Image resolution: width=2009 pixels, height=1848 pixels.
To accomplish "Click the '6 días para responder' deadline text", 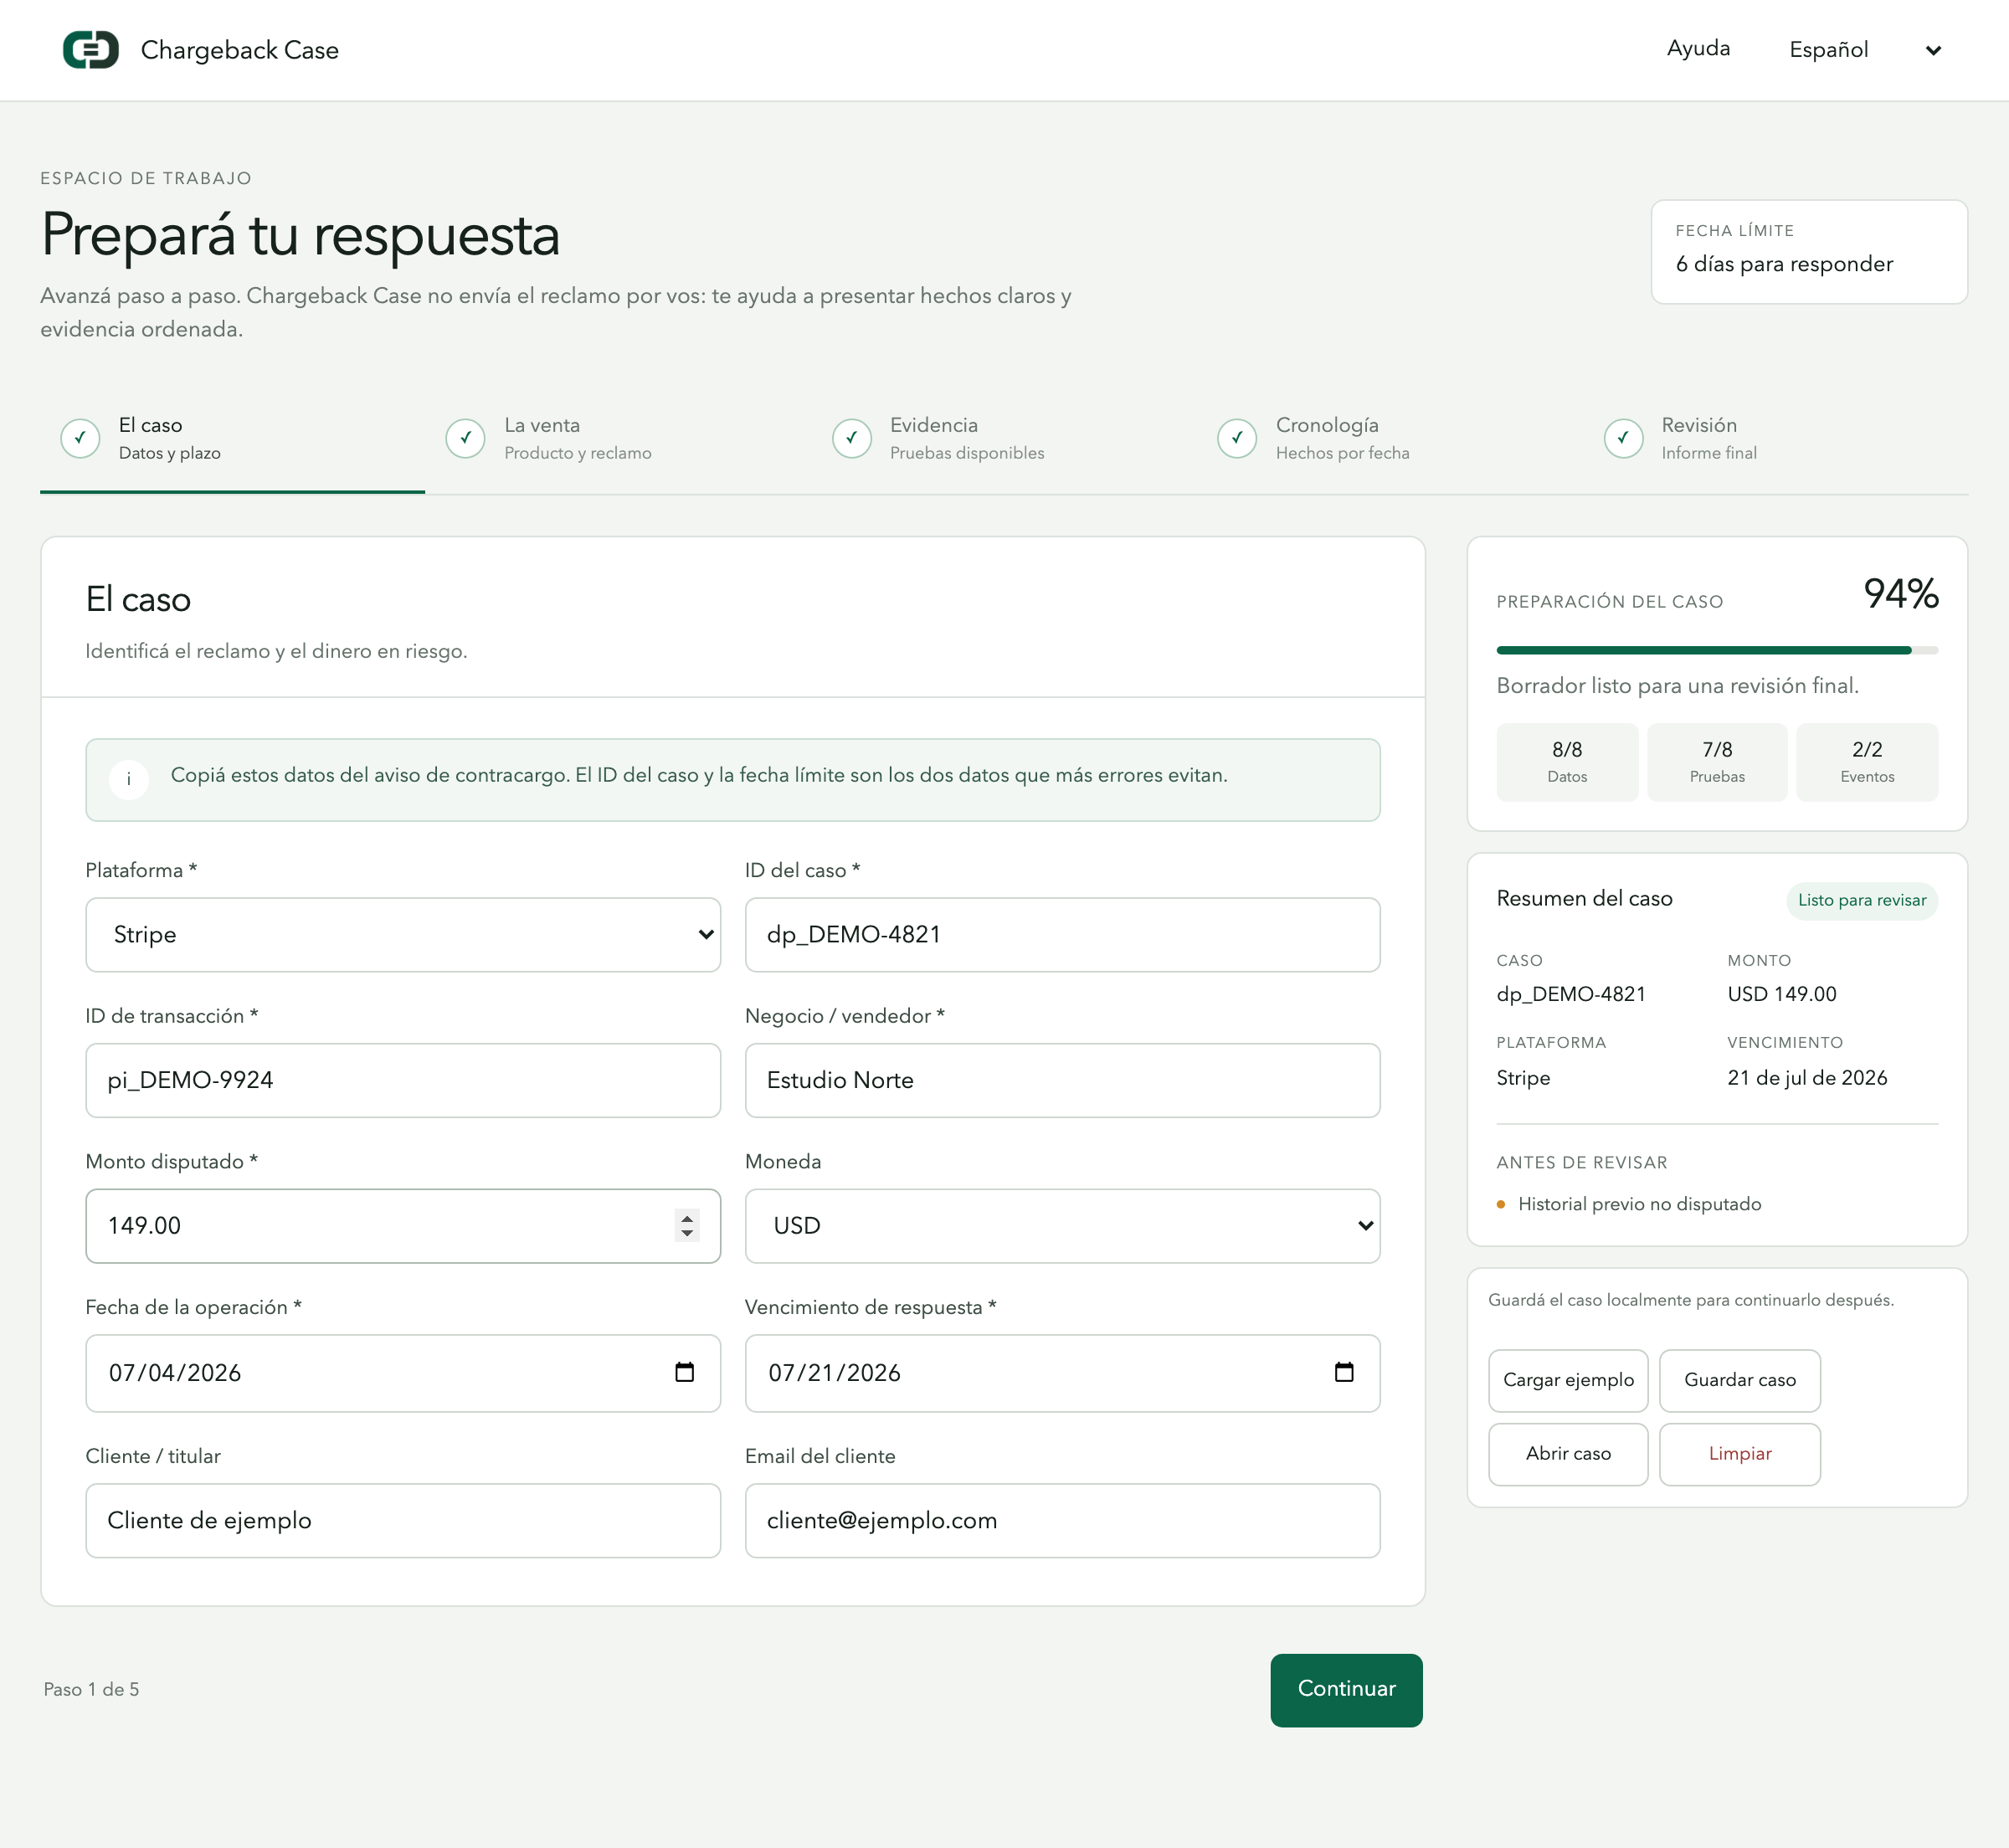I will (x=1784, y=264).
